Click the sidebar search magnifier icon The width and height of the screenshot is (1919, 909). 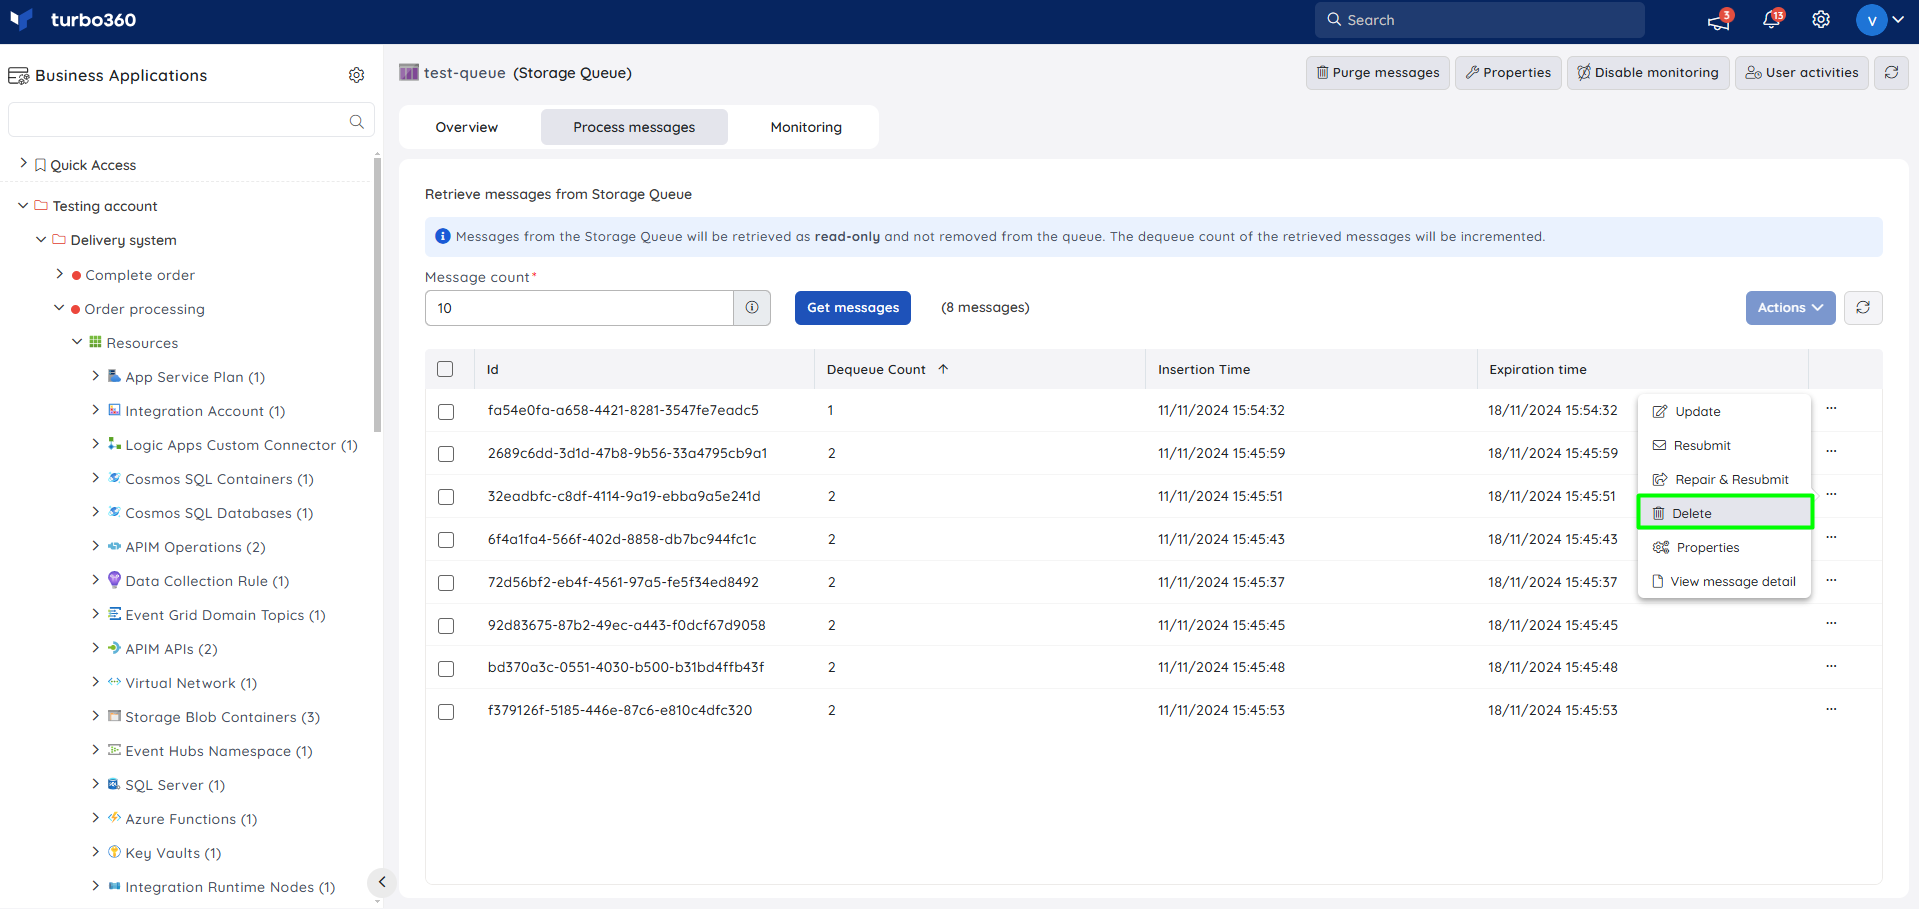pos(357,121)
